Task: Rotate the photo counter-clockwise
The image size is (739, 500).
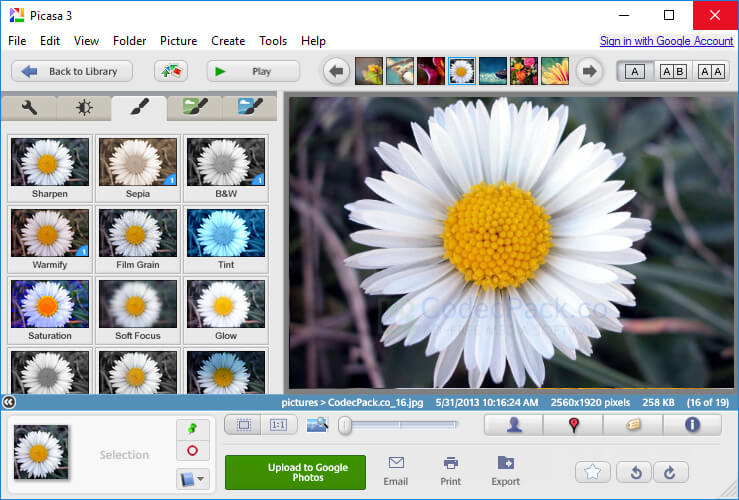Action: [x=634, y=472]
